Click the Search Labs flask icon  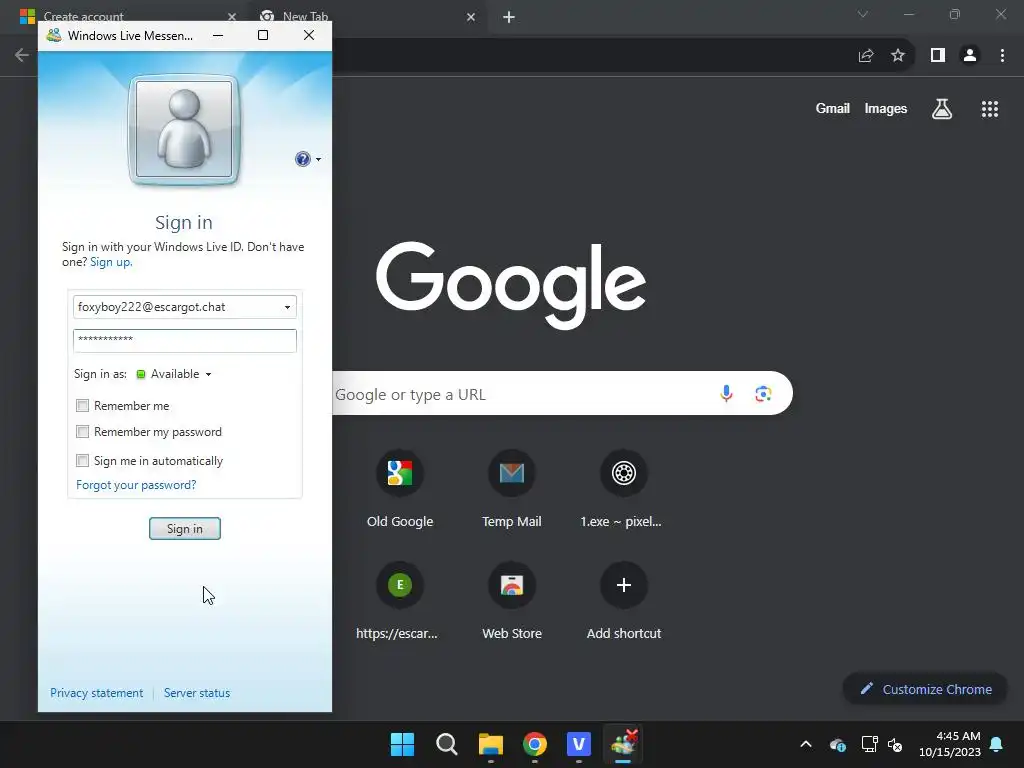[x=942, y=109]
